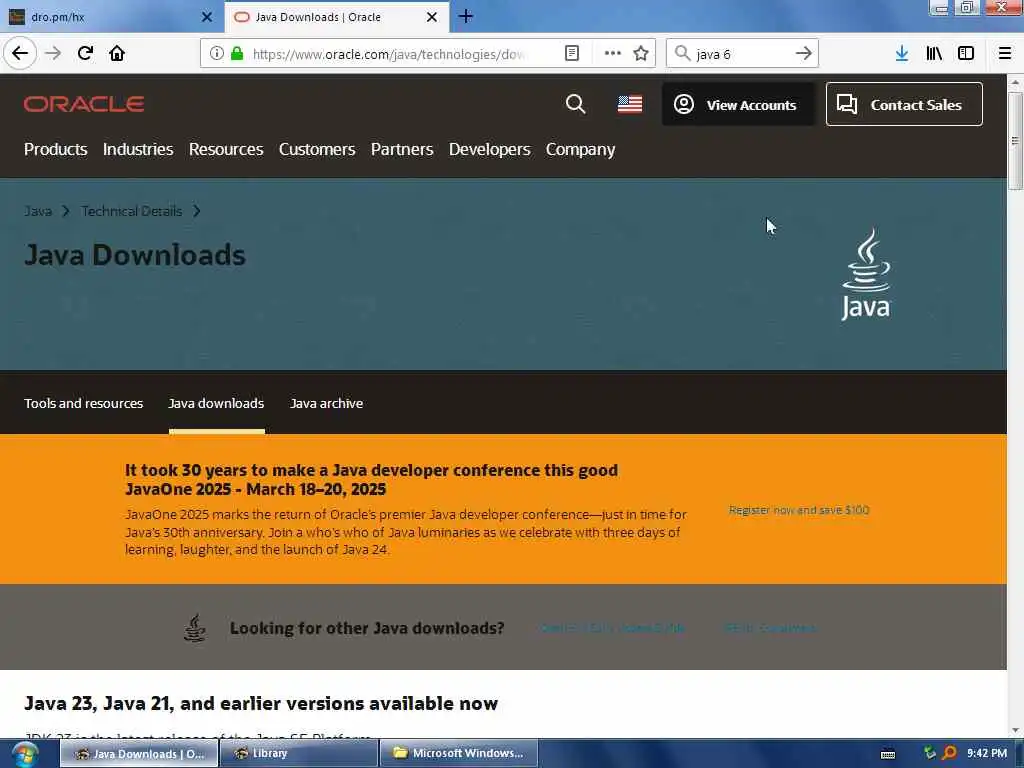Close the Java Downloads tab

point(432,17)
